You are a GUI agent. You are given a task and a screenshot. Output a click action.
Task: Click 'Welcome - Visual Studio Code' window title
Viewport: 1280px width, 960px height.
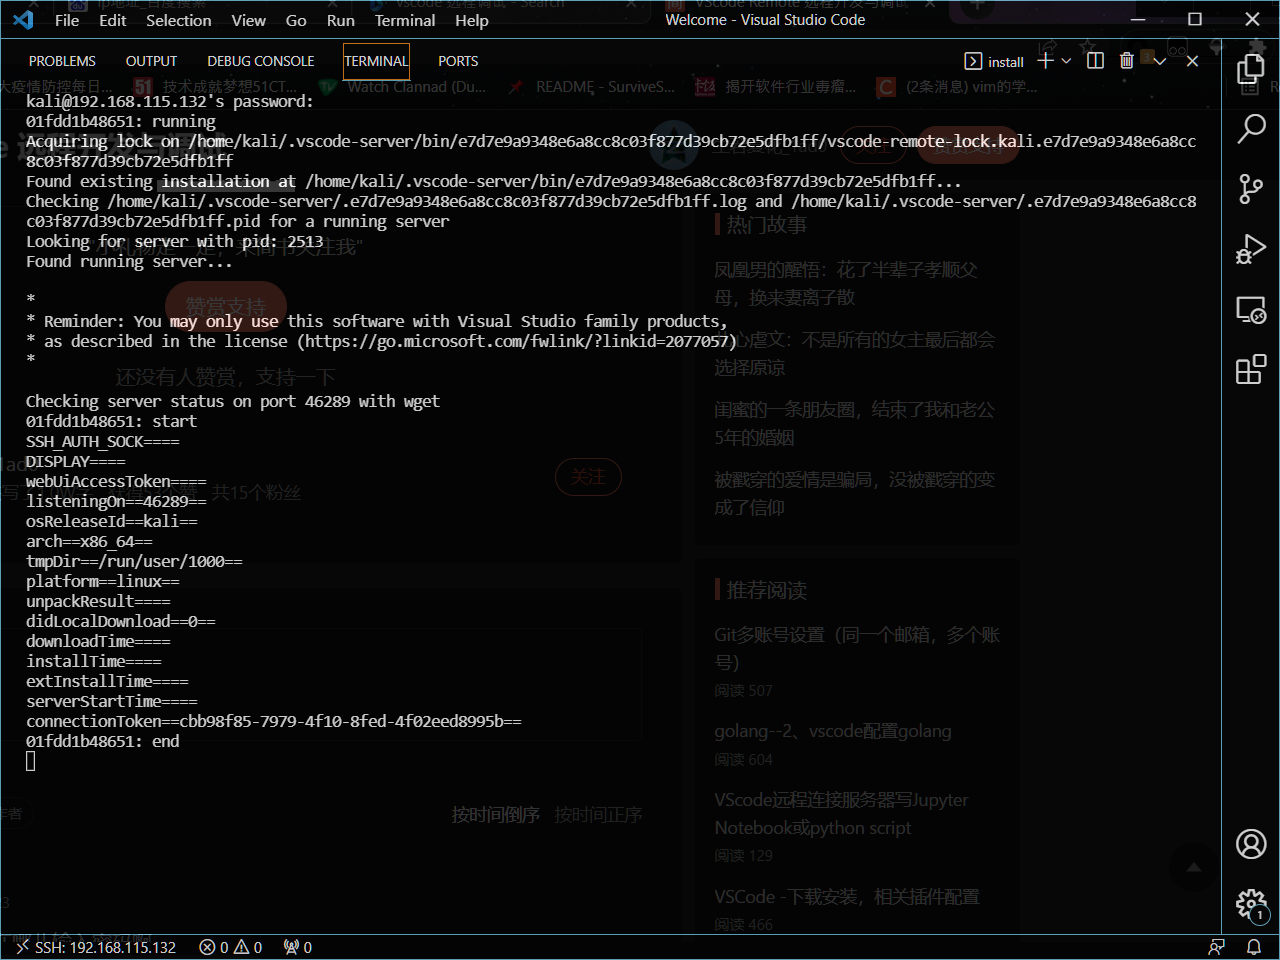point(765,20)
